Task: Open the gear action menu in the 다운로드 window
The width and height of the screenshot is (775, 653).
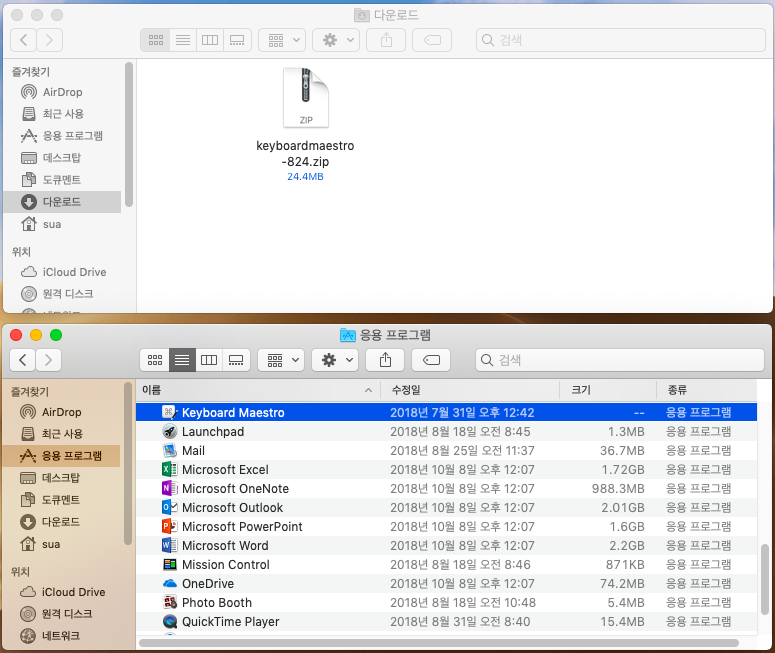Action: click(x=336, y=40)
